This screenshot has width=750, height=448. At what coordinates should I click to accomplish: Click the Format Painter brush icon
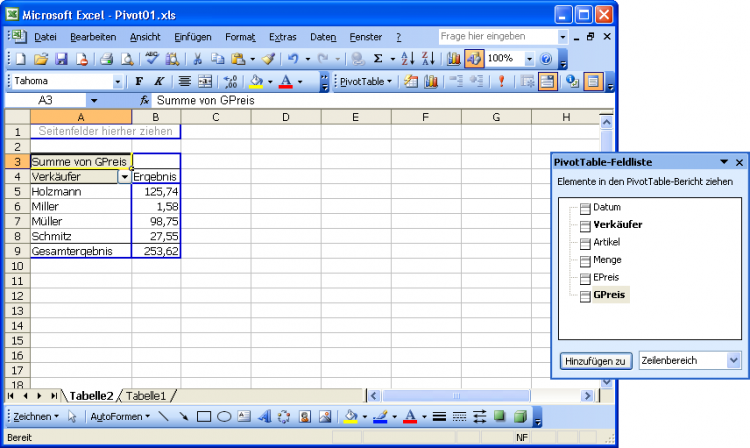coord(268,59)
